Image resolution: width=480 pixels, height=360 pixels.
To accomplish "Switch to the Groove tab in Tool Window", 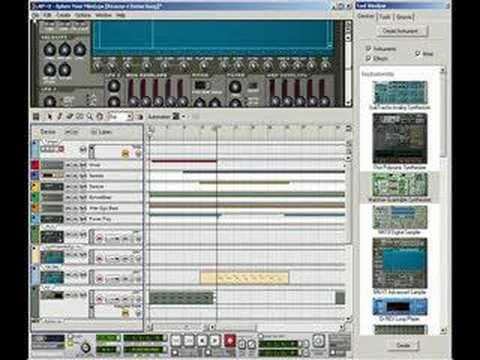I will pyautogui.click(x=404, y=17).
